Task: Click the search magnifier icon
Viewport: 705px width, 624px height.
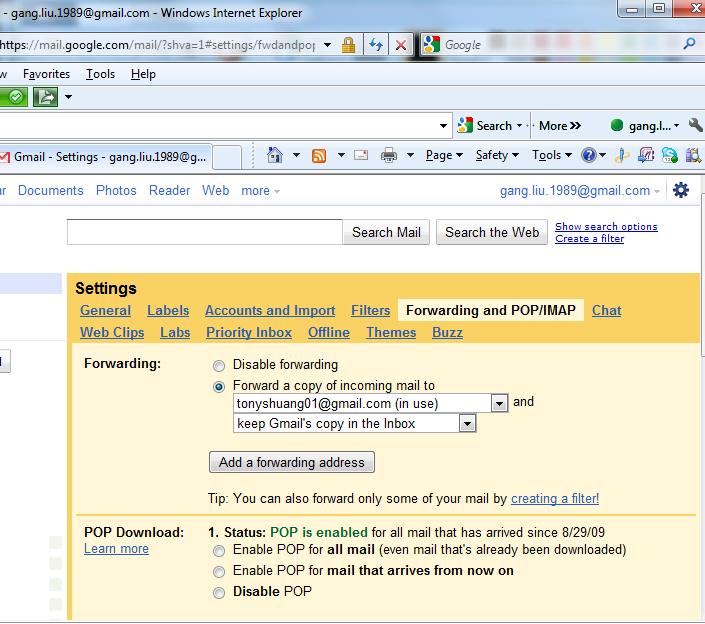Action: pos(689,44)
